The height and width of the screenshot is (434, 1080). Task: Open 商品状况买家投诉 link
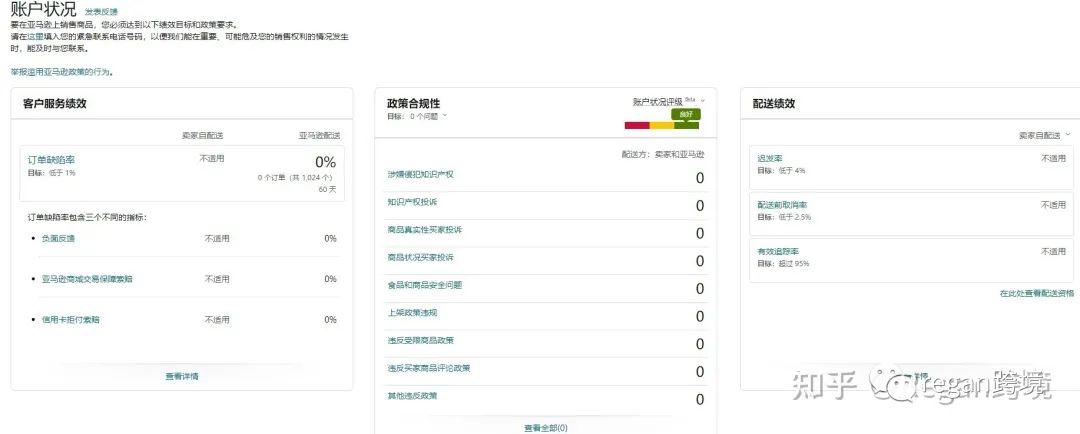(x=420, y=257)
